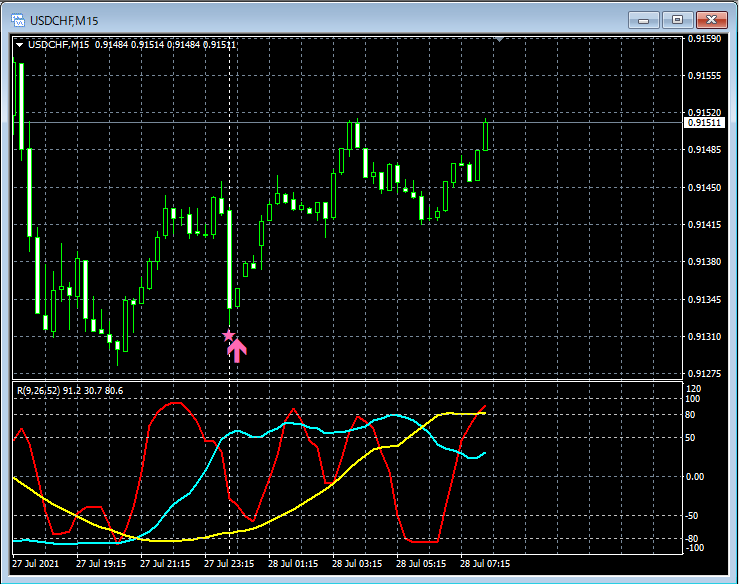This screenshot has width=740, height=584.
Task: Click the 27 Jul 23:15 time label
Action: click(229, 564)
